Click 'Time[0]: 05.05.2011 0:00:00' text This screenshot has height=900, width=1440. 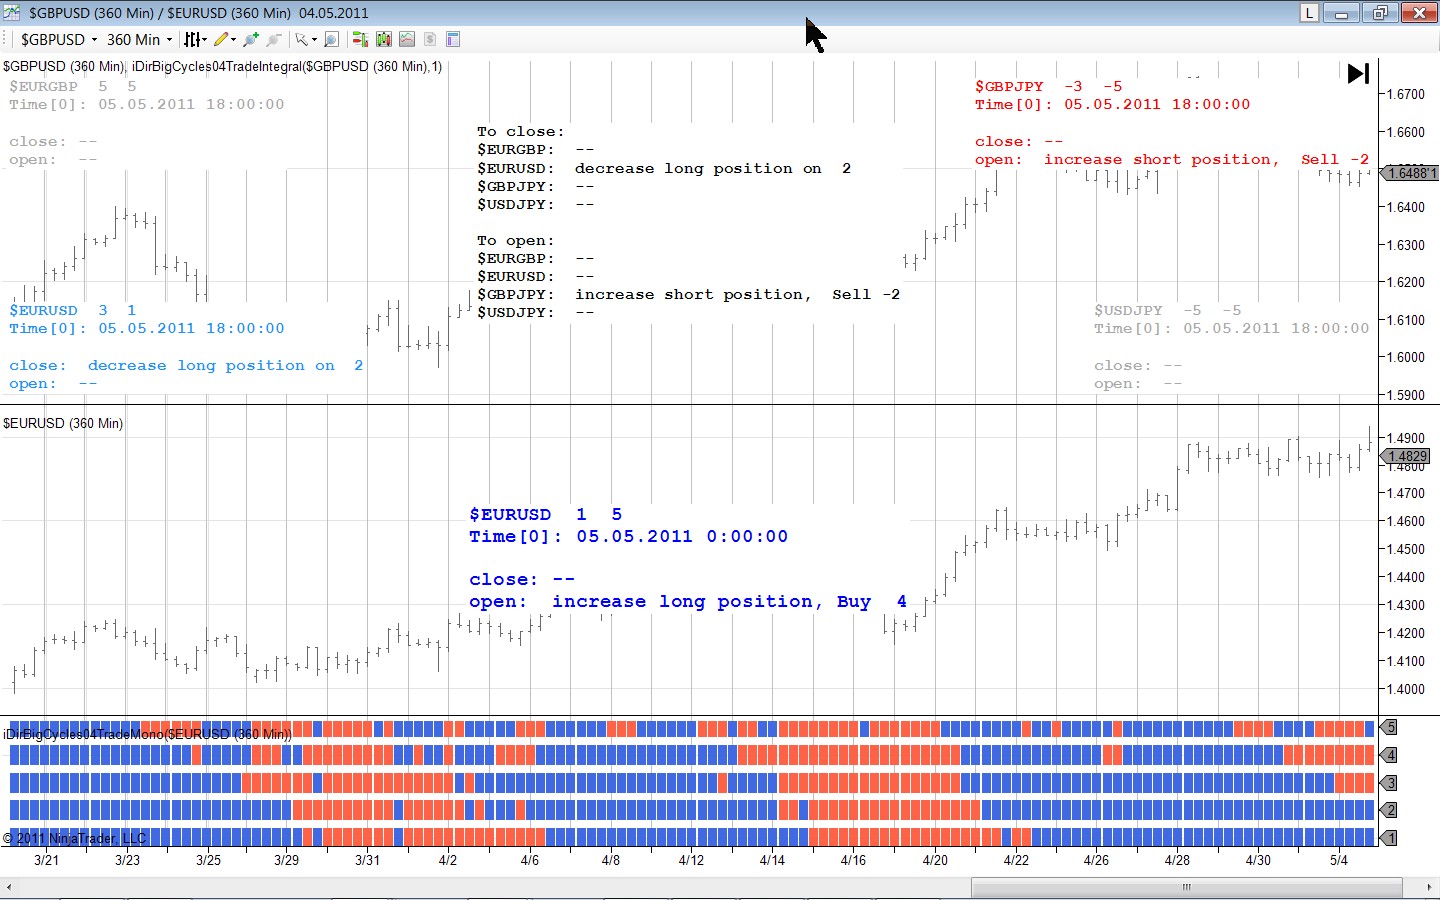(x=629, y=537)
